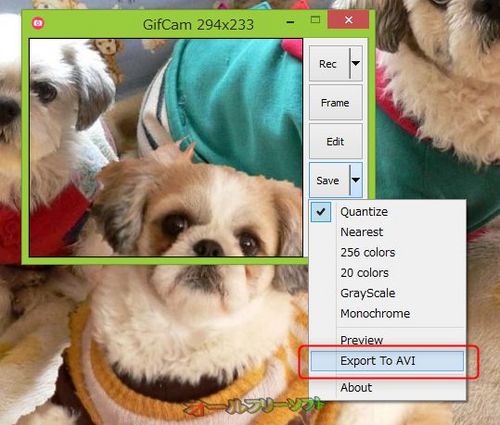Select Monochrome mode
Screen dimensions: 500x425
[x=387, y=313]
